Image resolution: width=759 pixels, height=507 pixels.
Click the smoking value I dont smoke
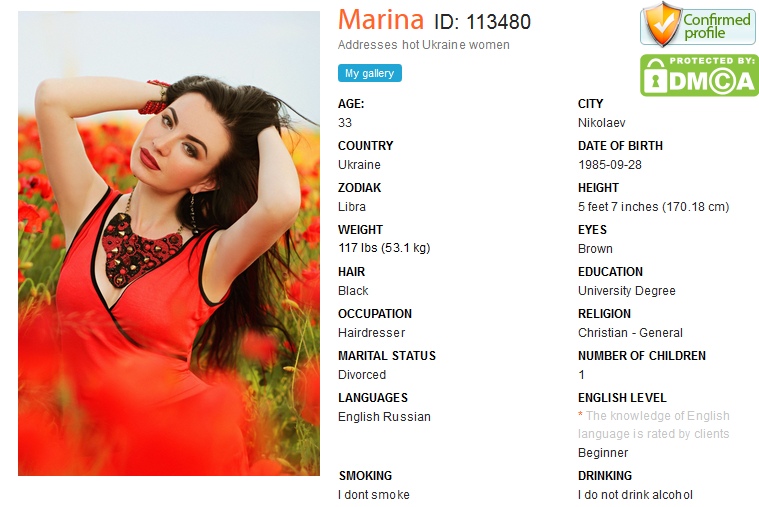coord(374,495)
